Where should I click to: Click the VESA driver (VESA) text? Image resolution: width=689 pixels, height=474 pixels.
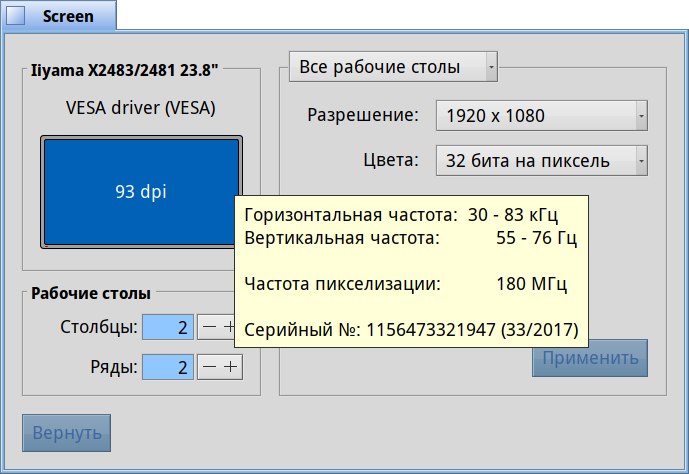[141, 108]
